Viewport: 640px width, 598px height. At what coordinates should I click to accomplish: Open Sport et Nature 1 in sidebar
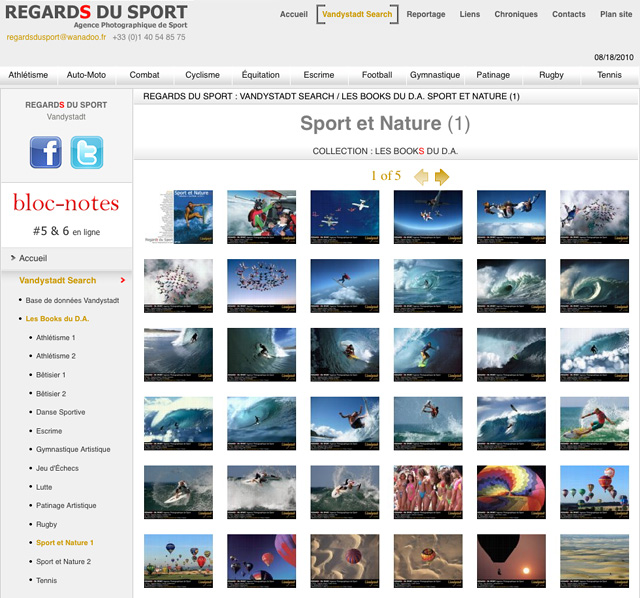(x=64, y=542)
